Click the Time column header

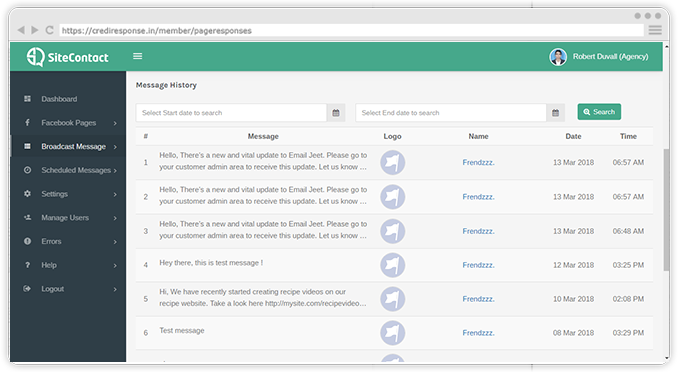click(x=628, y=136)
